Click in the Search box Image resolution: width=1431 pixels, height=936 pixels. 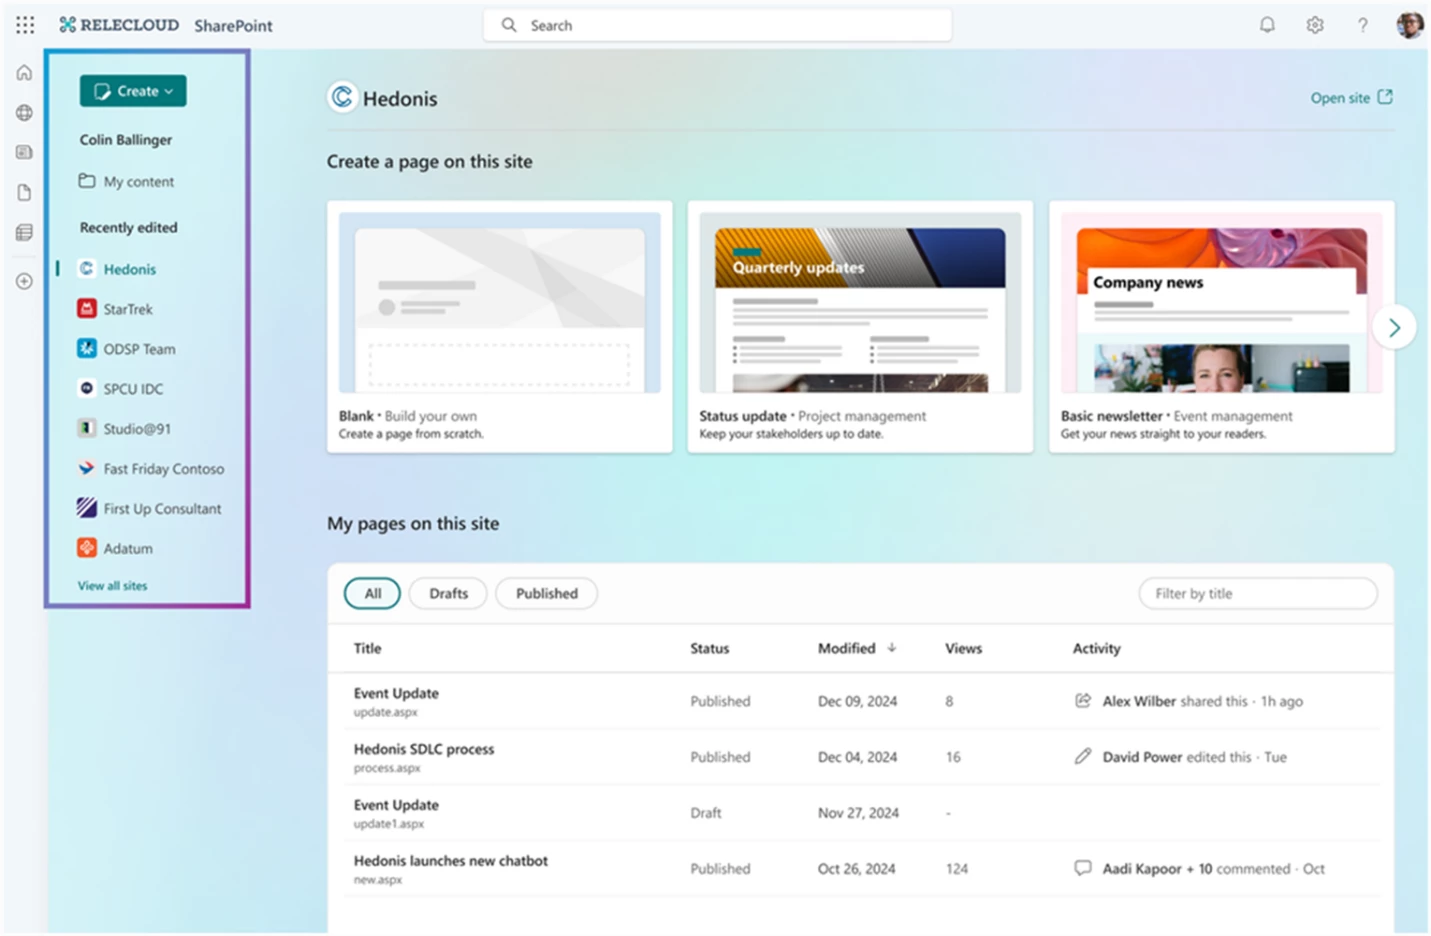point(718,25)
